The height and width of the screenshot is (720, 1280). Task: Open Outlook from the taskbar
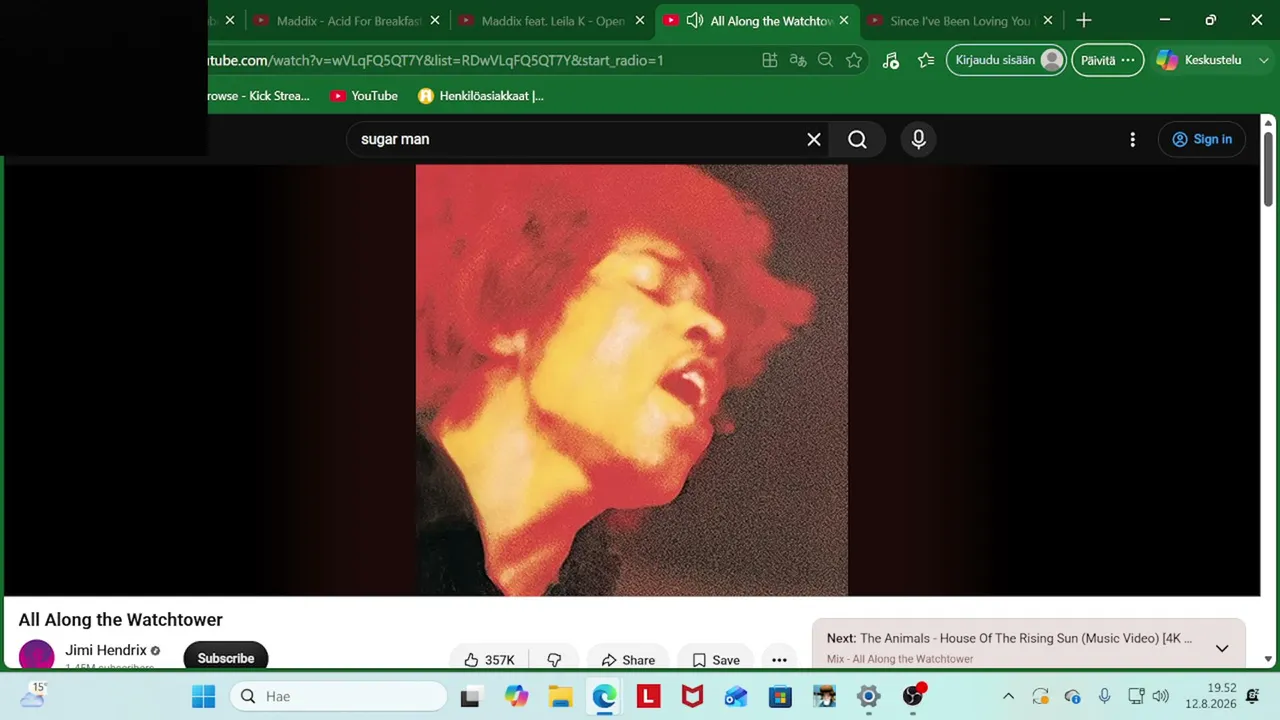click(736, 696)
